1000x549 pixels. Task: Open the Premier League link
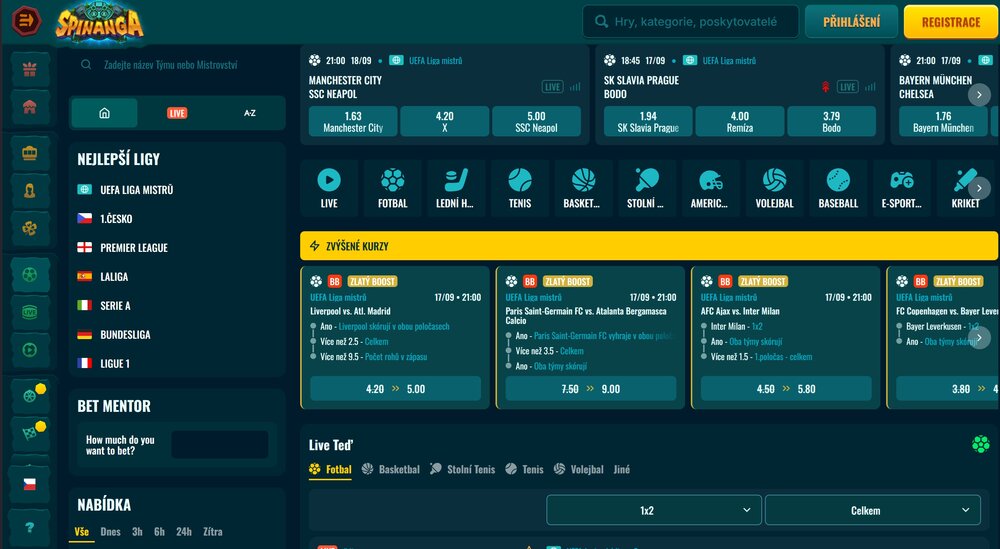coord(134,247)
